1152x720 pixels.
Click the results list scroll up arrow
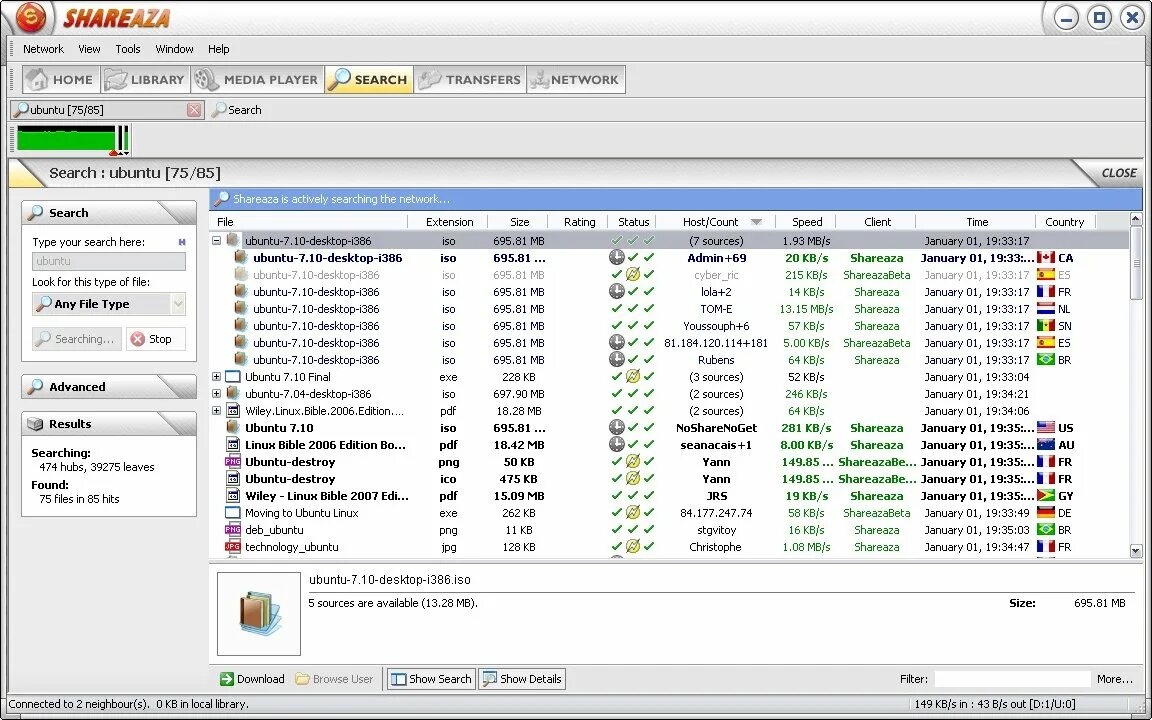tap(1136, 220)
